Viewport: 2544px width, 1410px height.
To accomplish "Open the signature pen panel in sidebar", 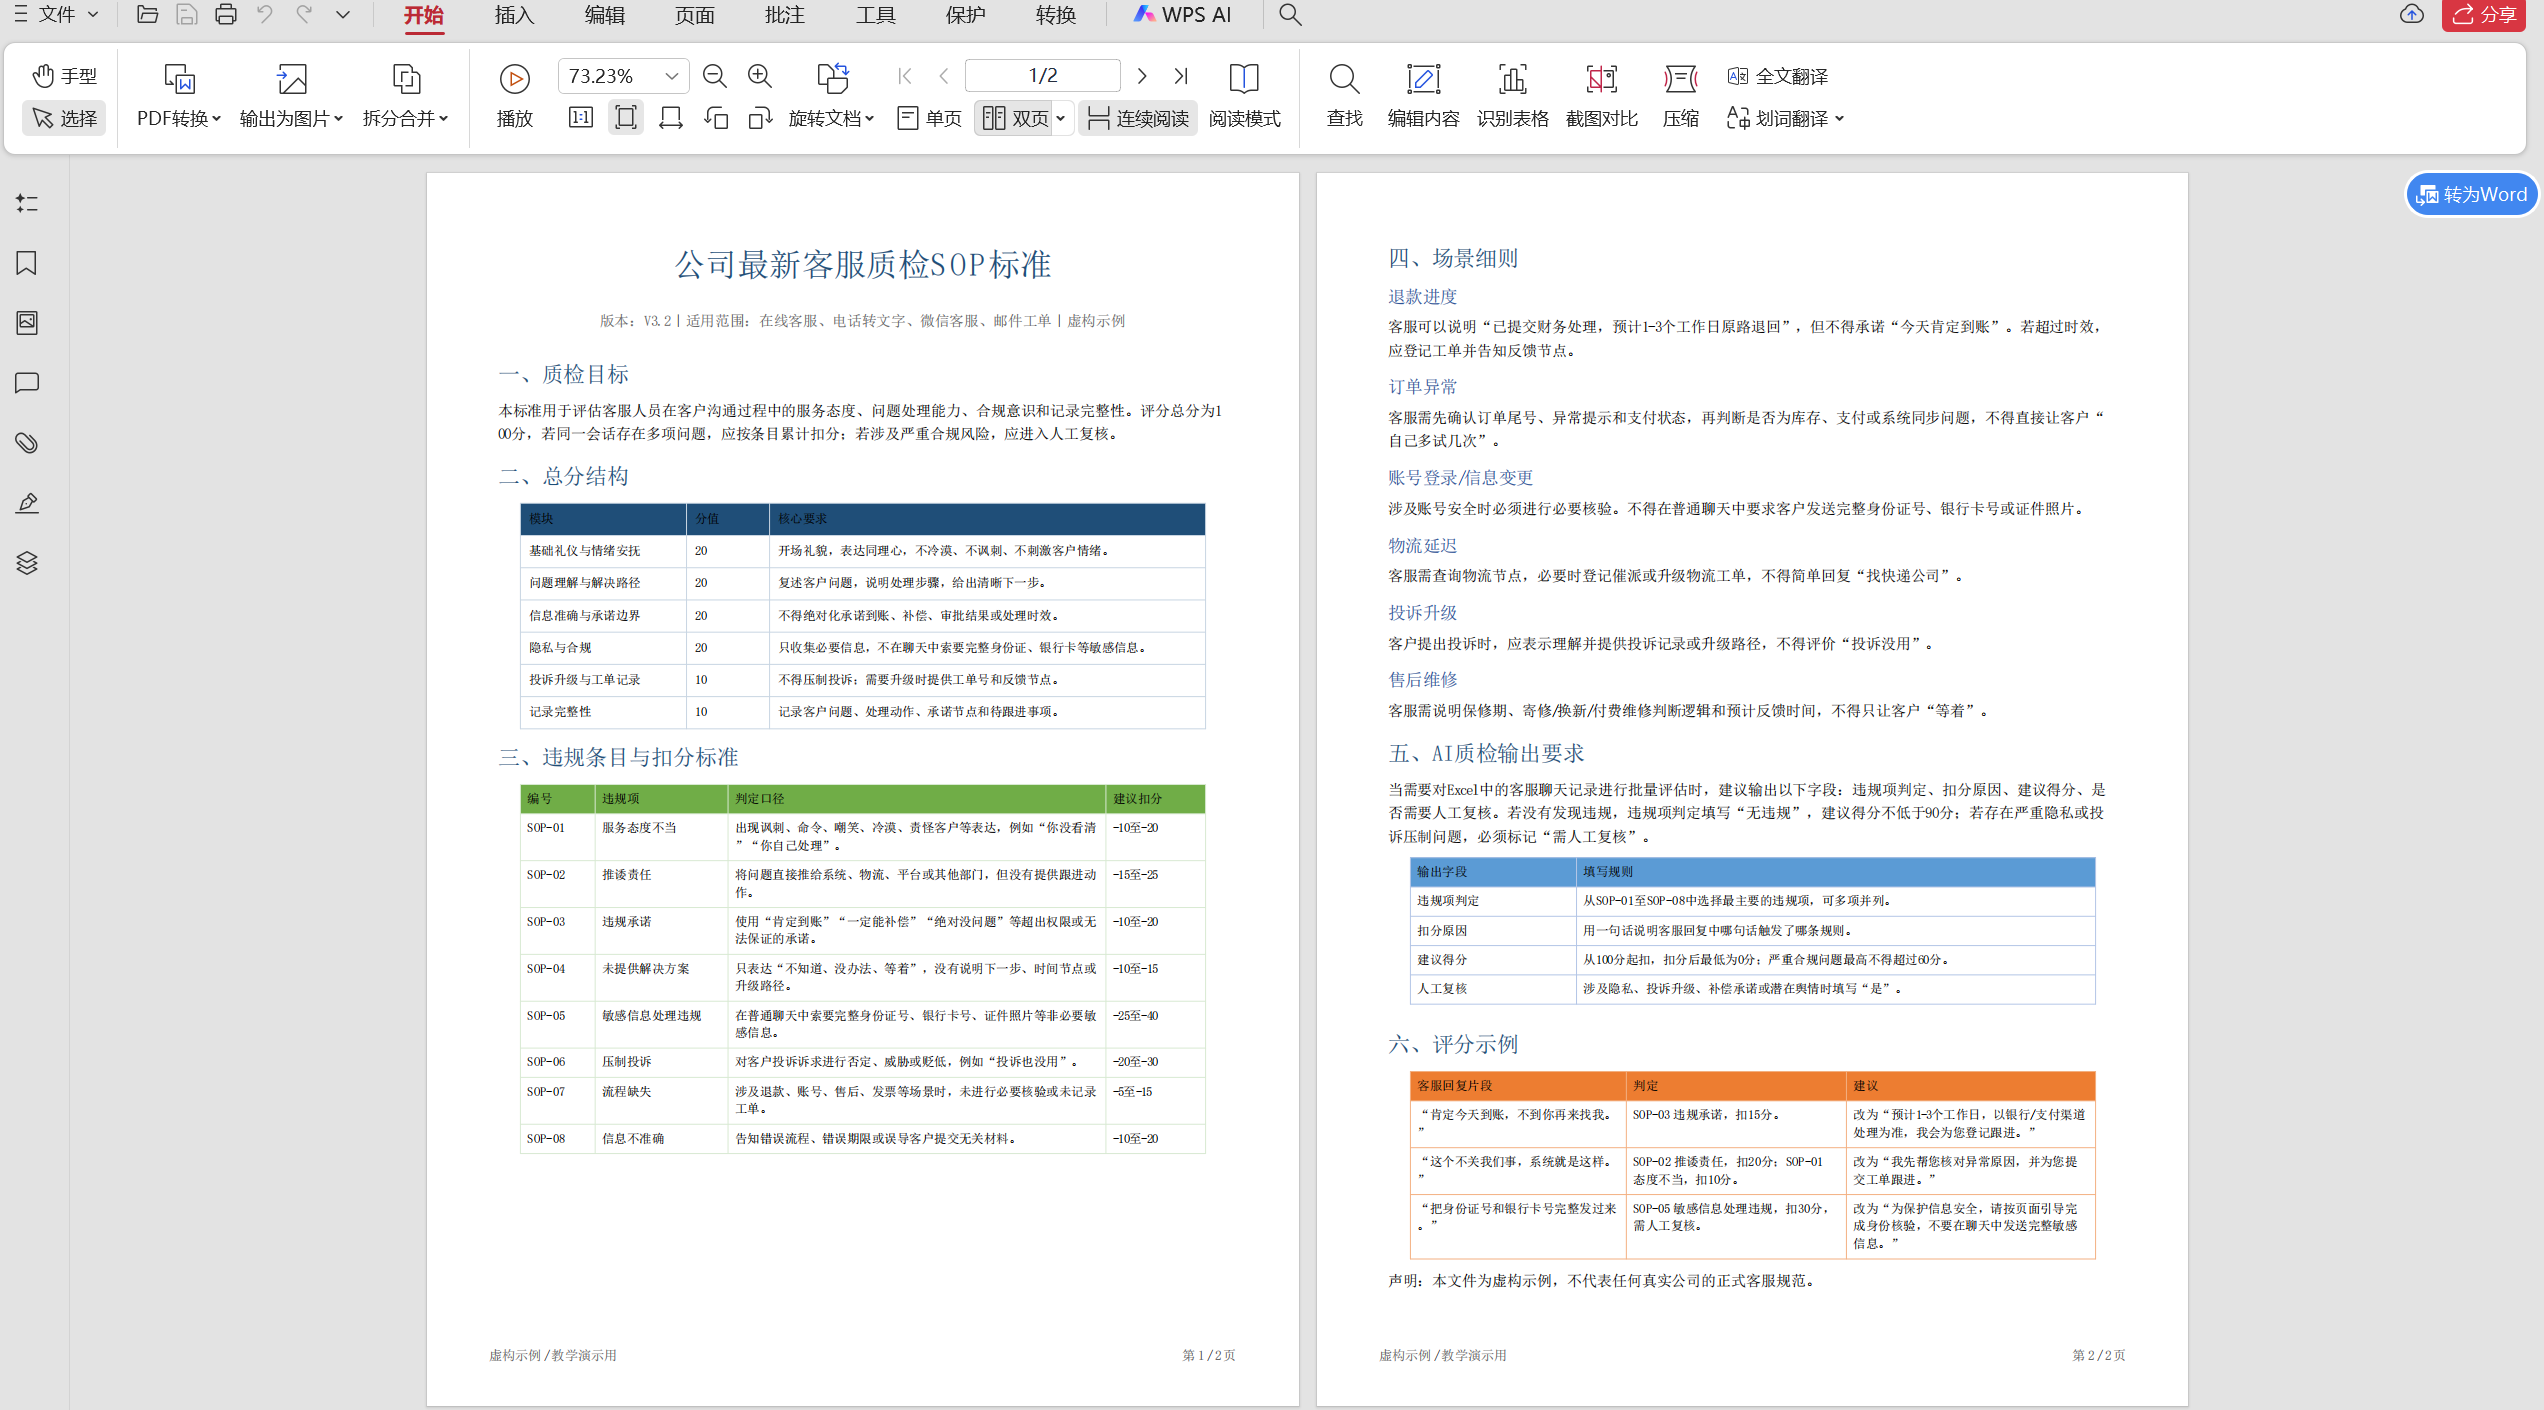I will tap(27, 503).
